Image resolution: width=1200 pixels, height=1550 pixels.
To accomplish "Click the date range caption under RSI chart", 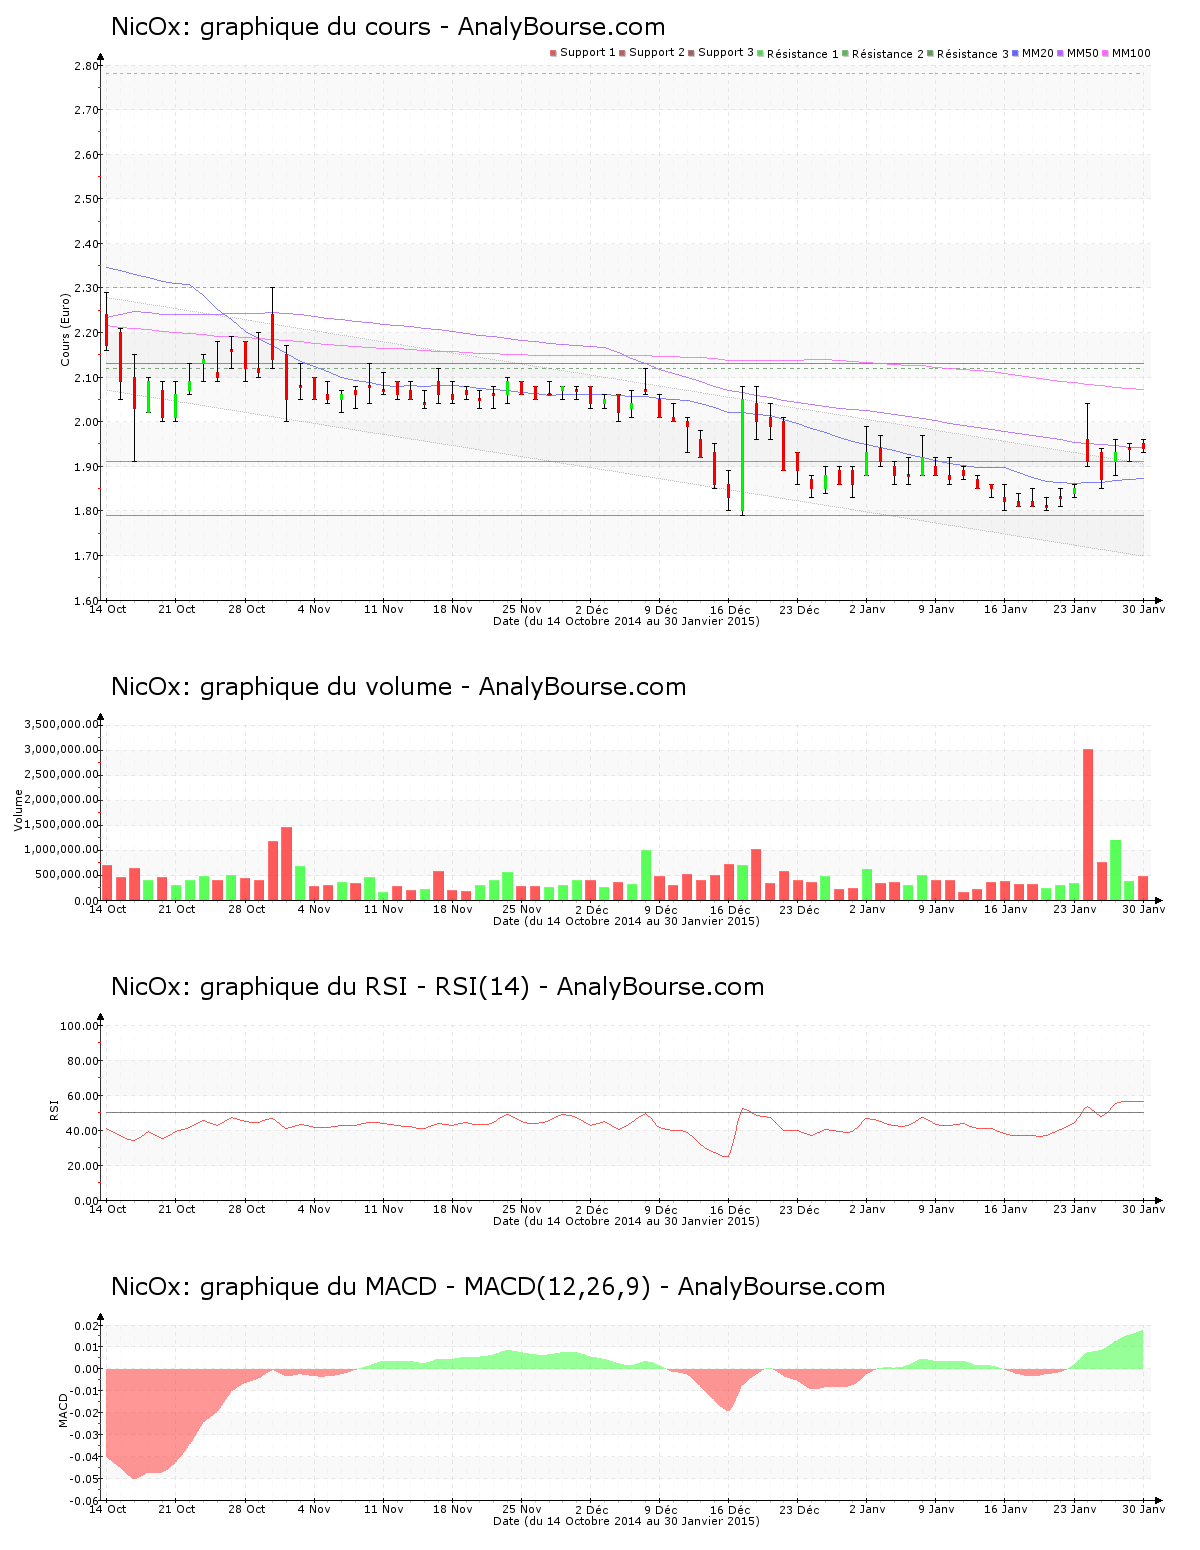I will coord(626,1221).
